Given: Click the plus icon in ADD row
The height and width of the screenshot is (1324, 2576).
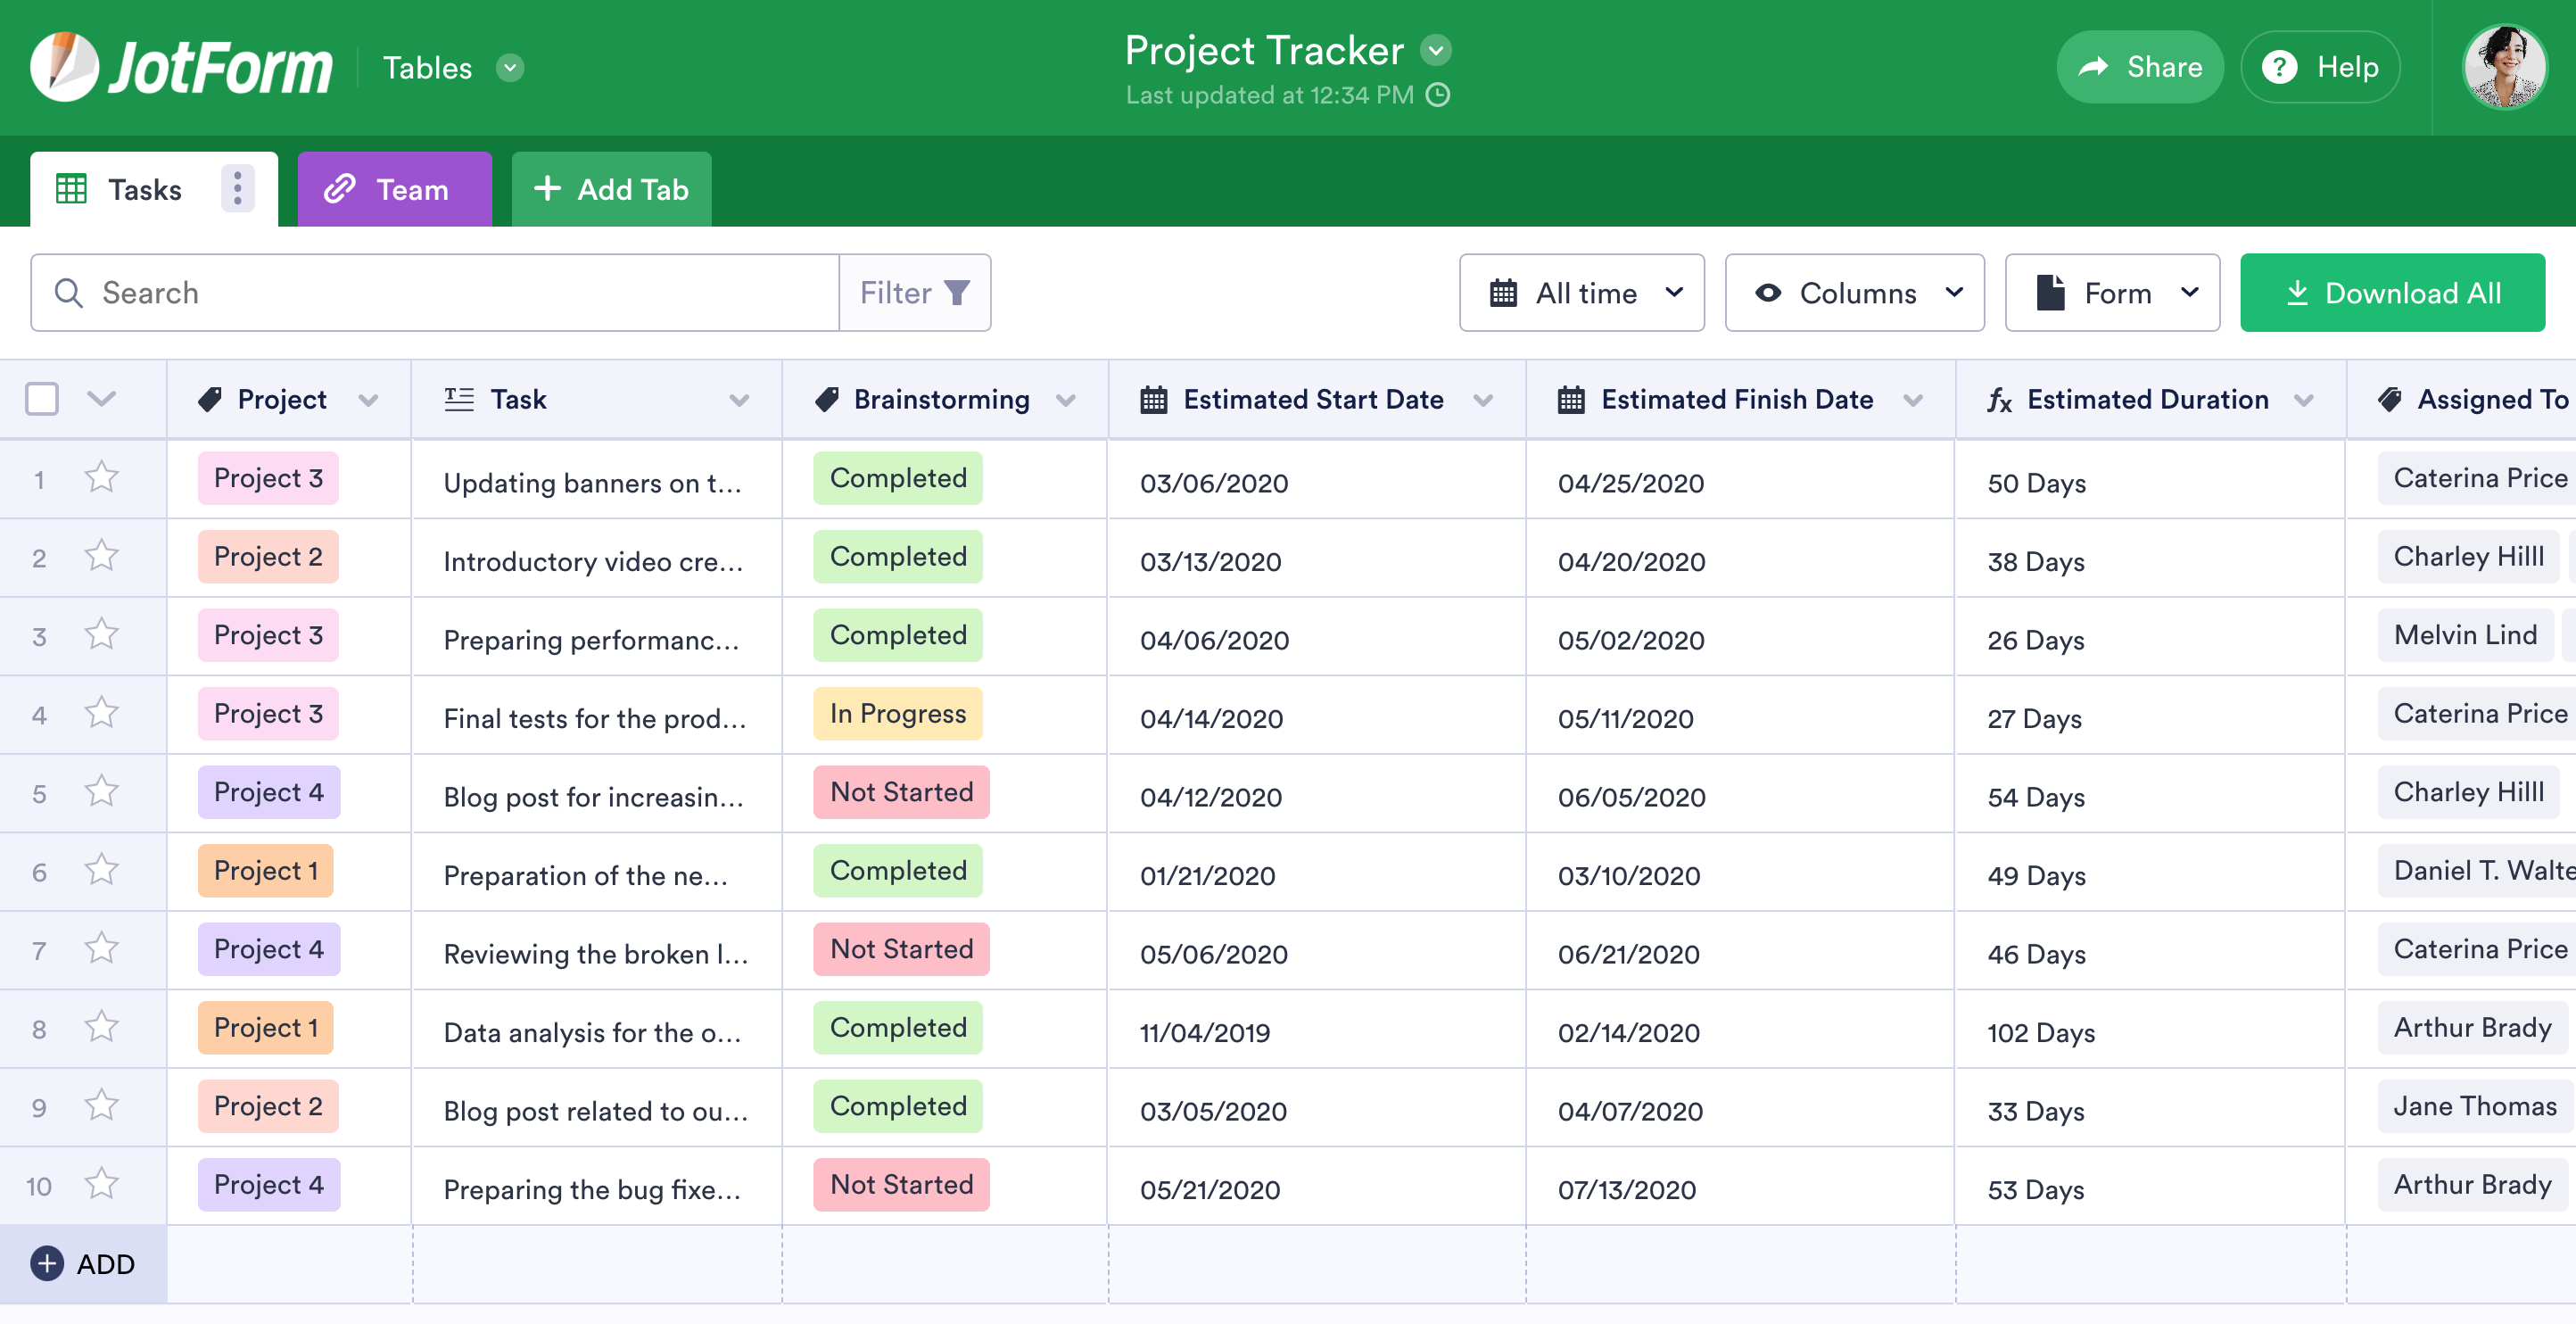Looking at the screenshot, I should (x=46, y=1264).
